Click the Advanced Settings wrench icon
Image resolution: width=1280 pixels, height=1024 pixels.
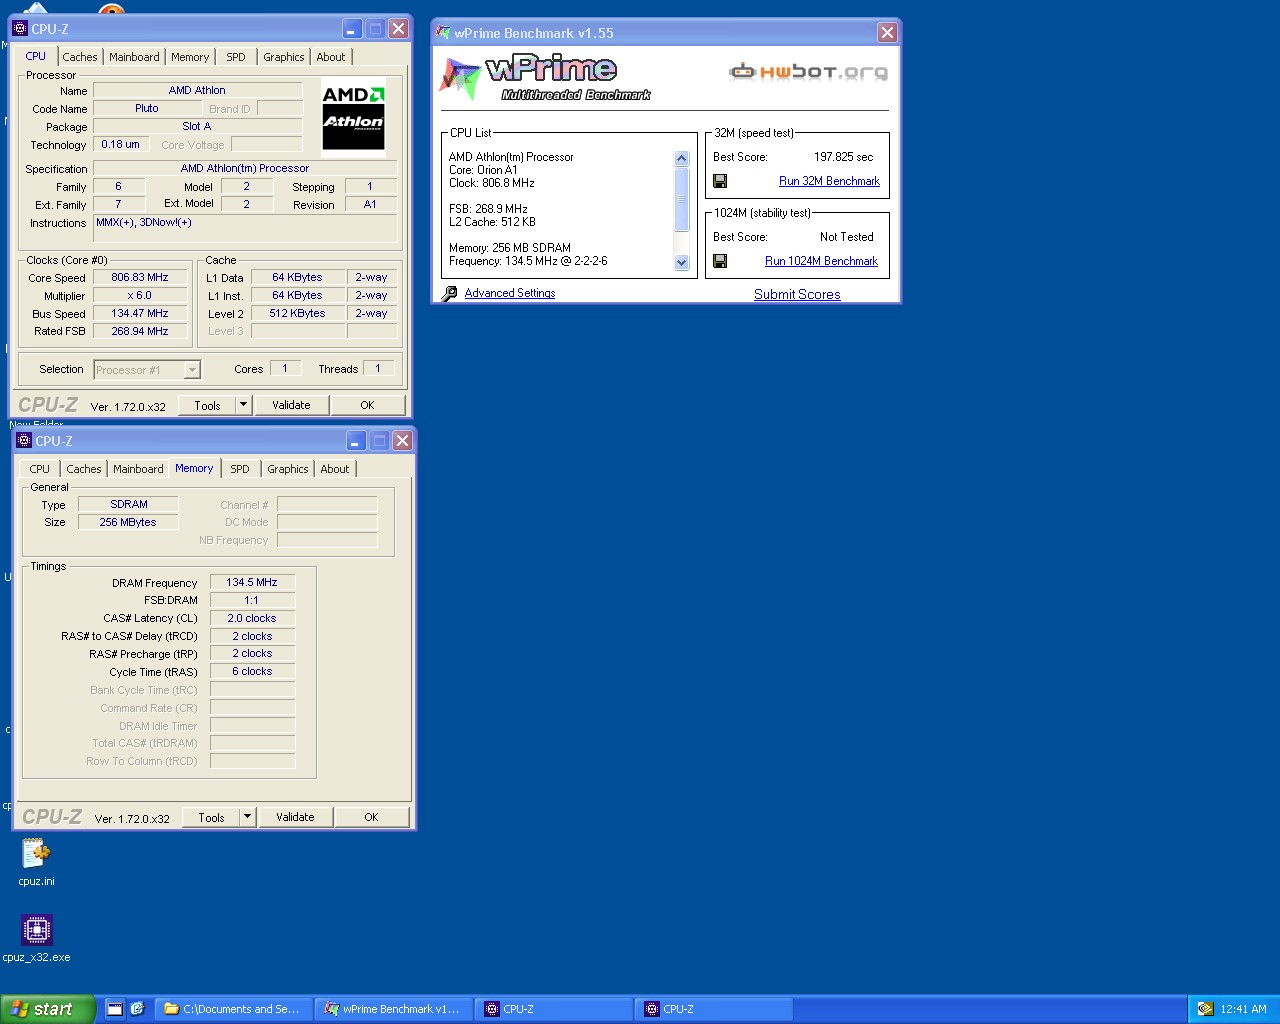pos(449,293)
